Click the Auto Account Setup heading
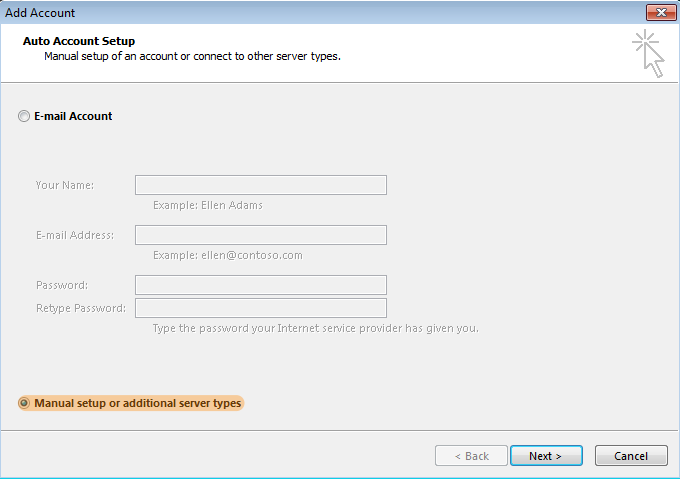Viewport: 680px width, 479px height. (79, 41)
